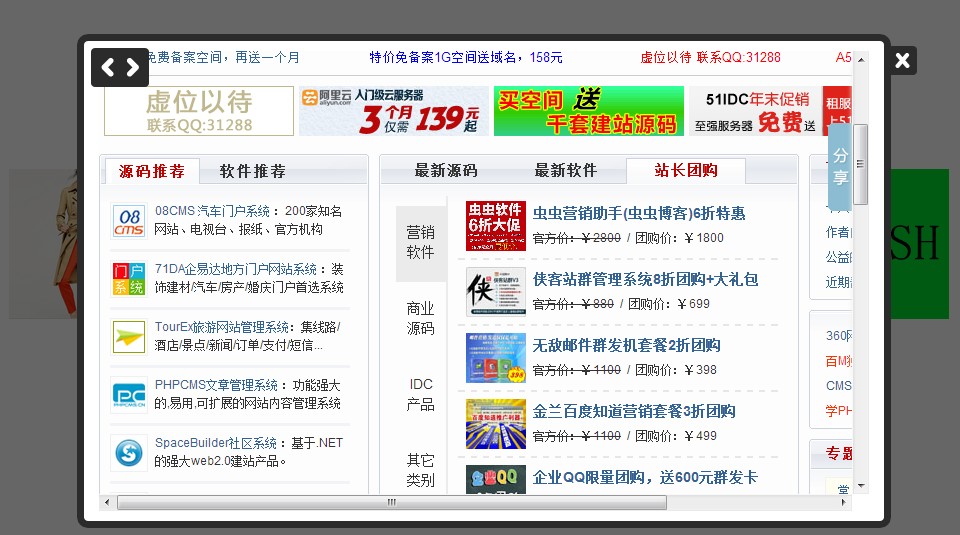The height and width of the screenshot is (535, 960).
Task: Open 金兰百度知道营销套餐3折团购 link
Action: pyautogui.click(x=634, y=412)
